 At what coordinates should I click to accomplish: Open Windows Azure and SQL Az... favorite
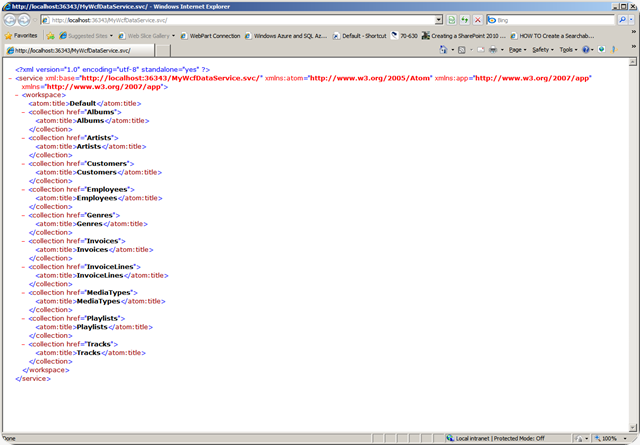click(x=286, y=36)
